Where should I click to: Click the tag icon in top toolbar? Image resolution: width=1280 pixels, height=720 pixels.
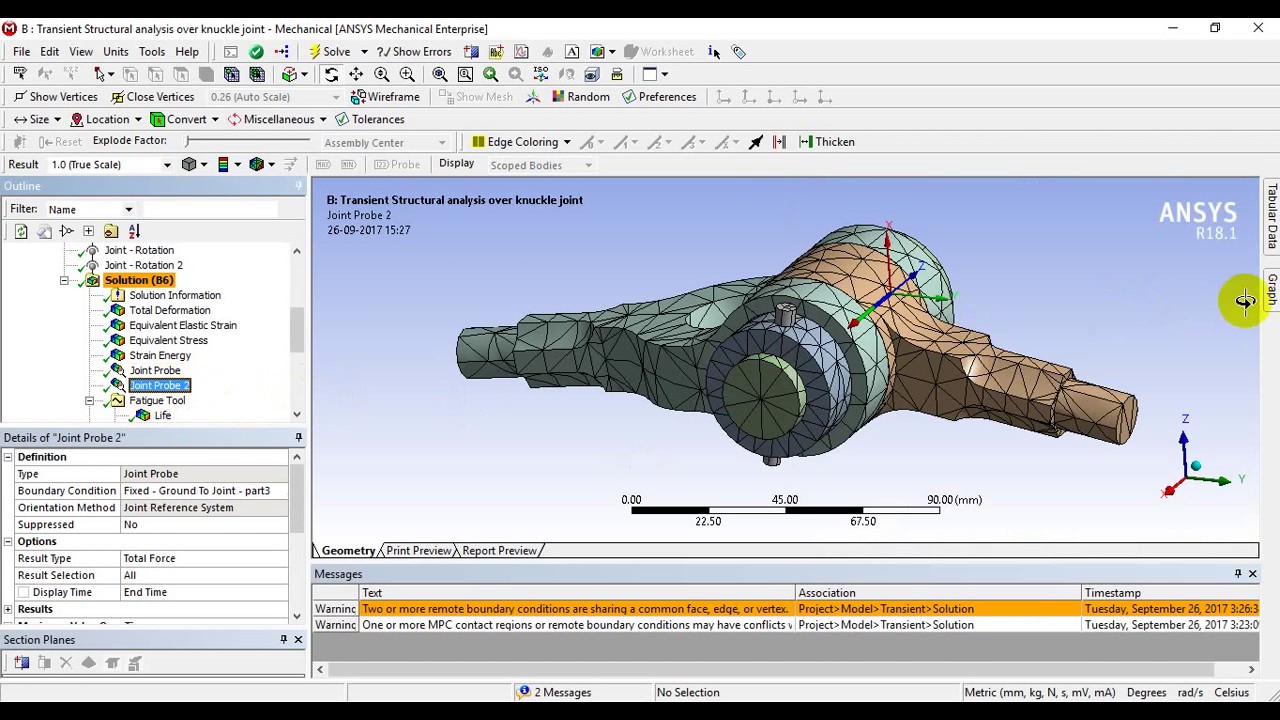pos(738,52)
